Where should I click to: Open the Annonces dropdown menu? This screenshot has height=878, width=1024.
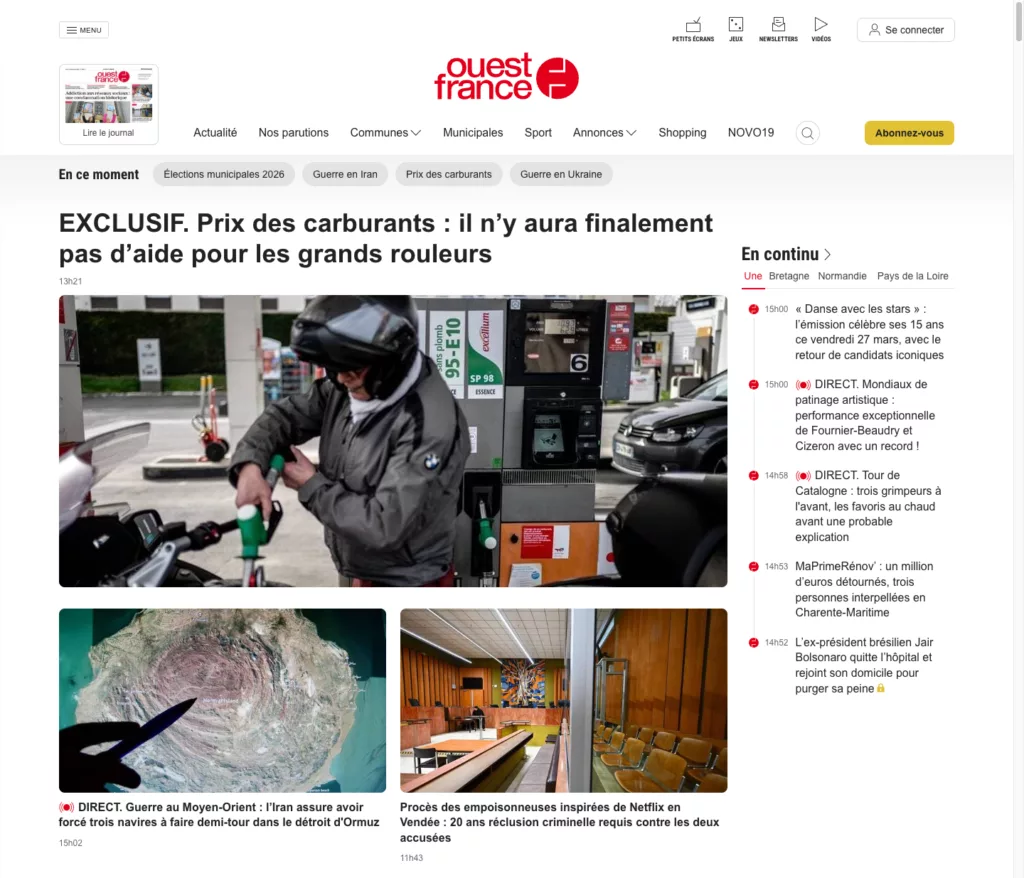(x=604, y=132)
